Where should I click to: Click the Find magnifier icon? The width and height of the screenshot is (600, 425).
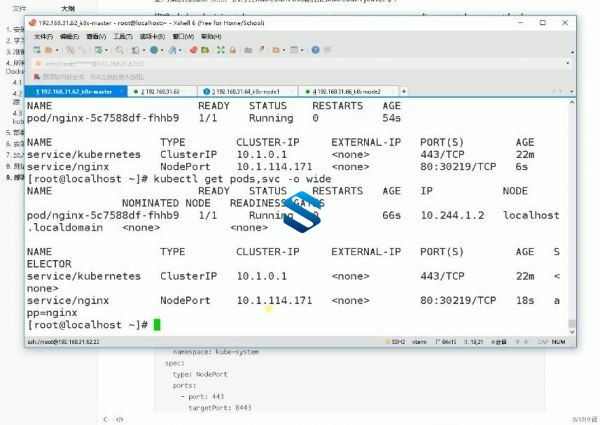click(x=120, y=50)
